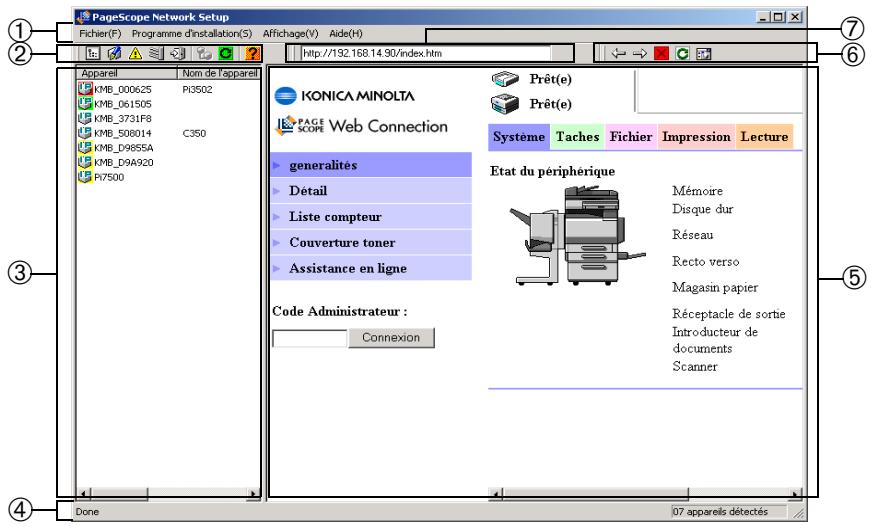The height and width of the screenshot is (526, 871).
Task: Click the blue pen edit settings toolbar icon
Action: tap(114, 53)
